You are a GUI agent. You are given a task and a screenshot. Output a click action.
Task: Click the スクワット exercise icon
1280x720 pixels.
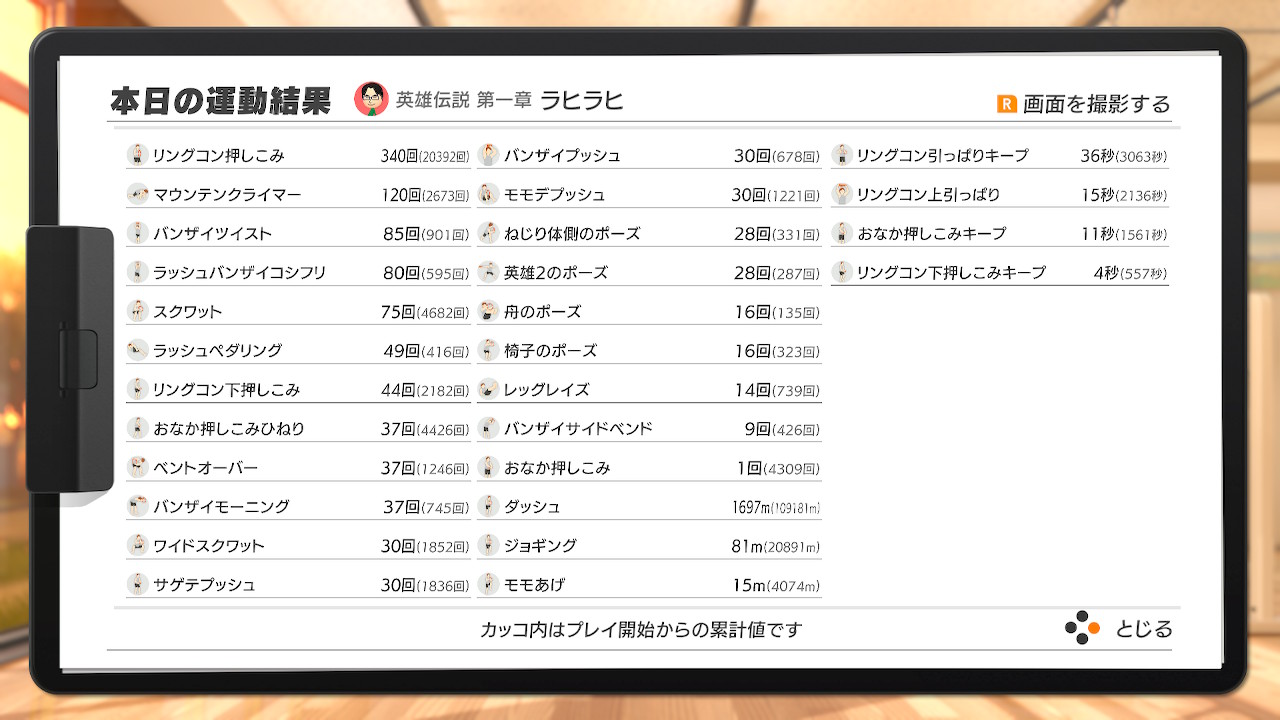(x=138, y=311)
